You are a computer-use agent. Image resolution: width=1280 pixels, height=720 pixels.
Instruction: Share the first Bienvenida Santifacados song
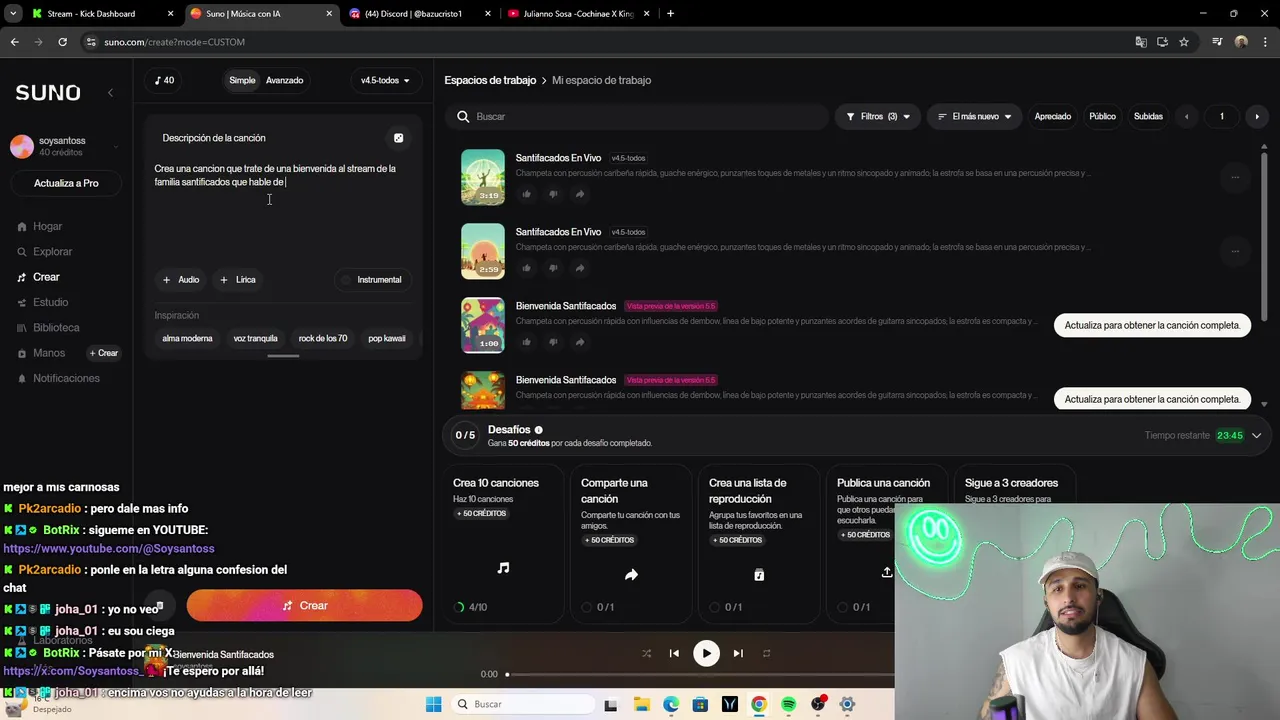(x=580, y=342)
